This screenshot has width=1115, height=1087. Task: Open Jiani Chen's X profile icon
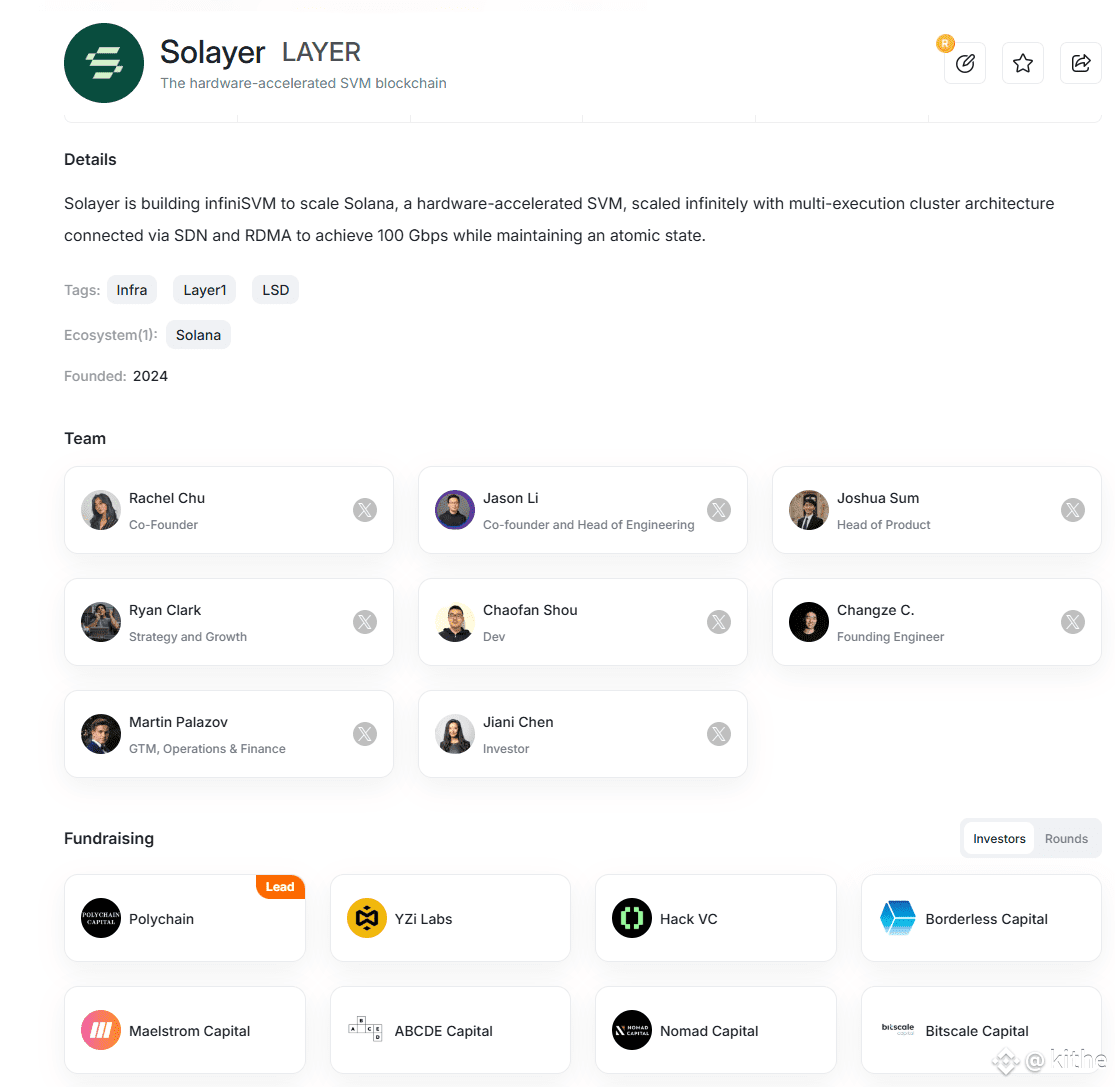pyautogui.click(x=719, y=734)
